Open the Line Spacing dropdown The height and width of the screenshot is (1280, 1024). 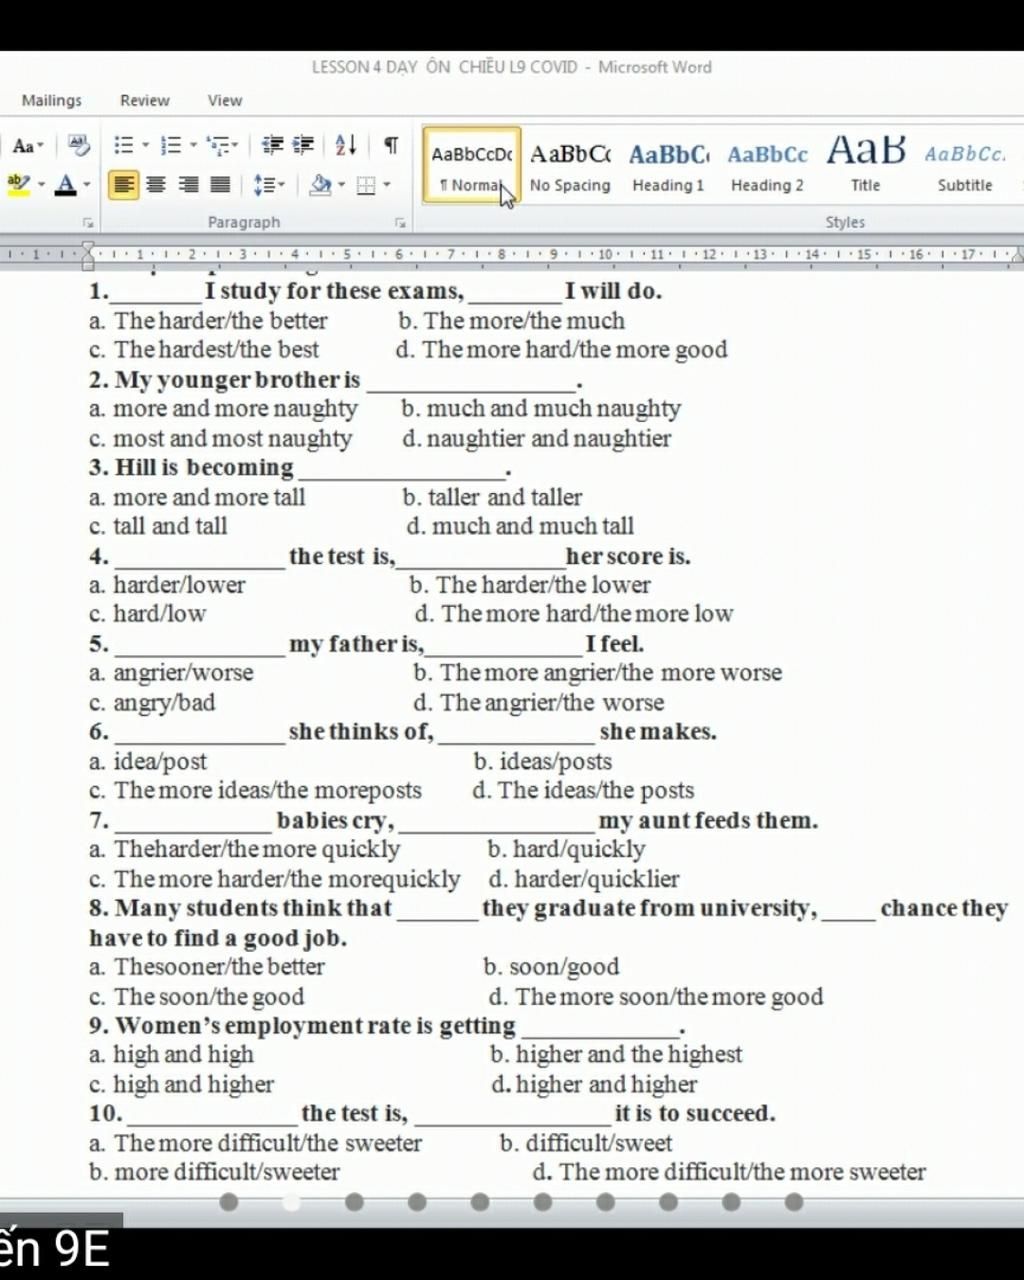click(x=269, y=185)
